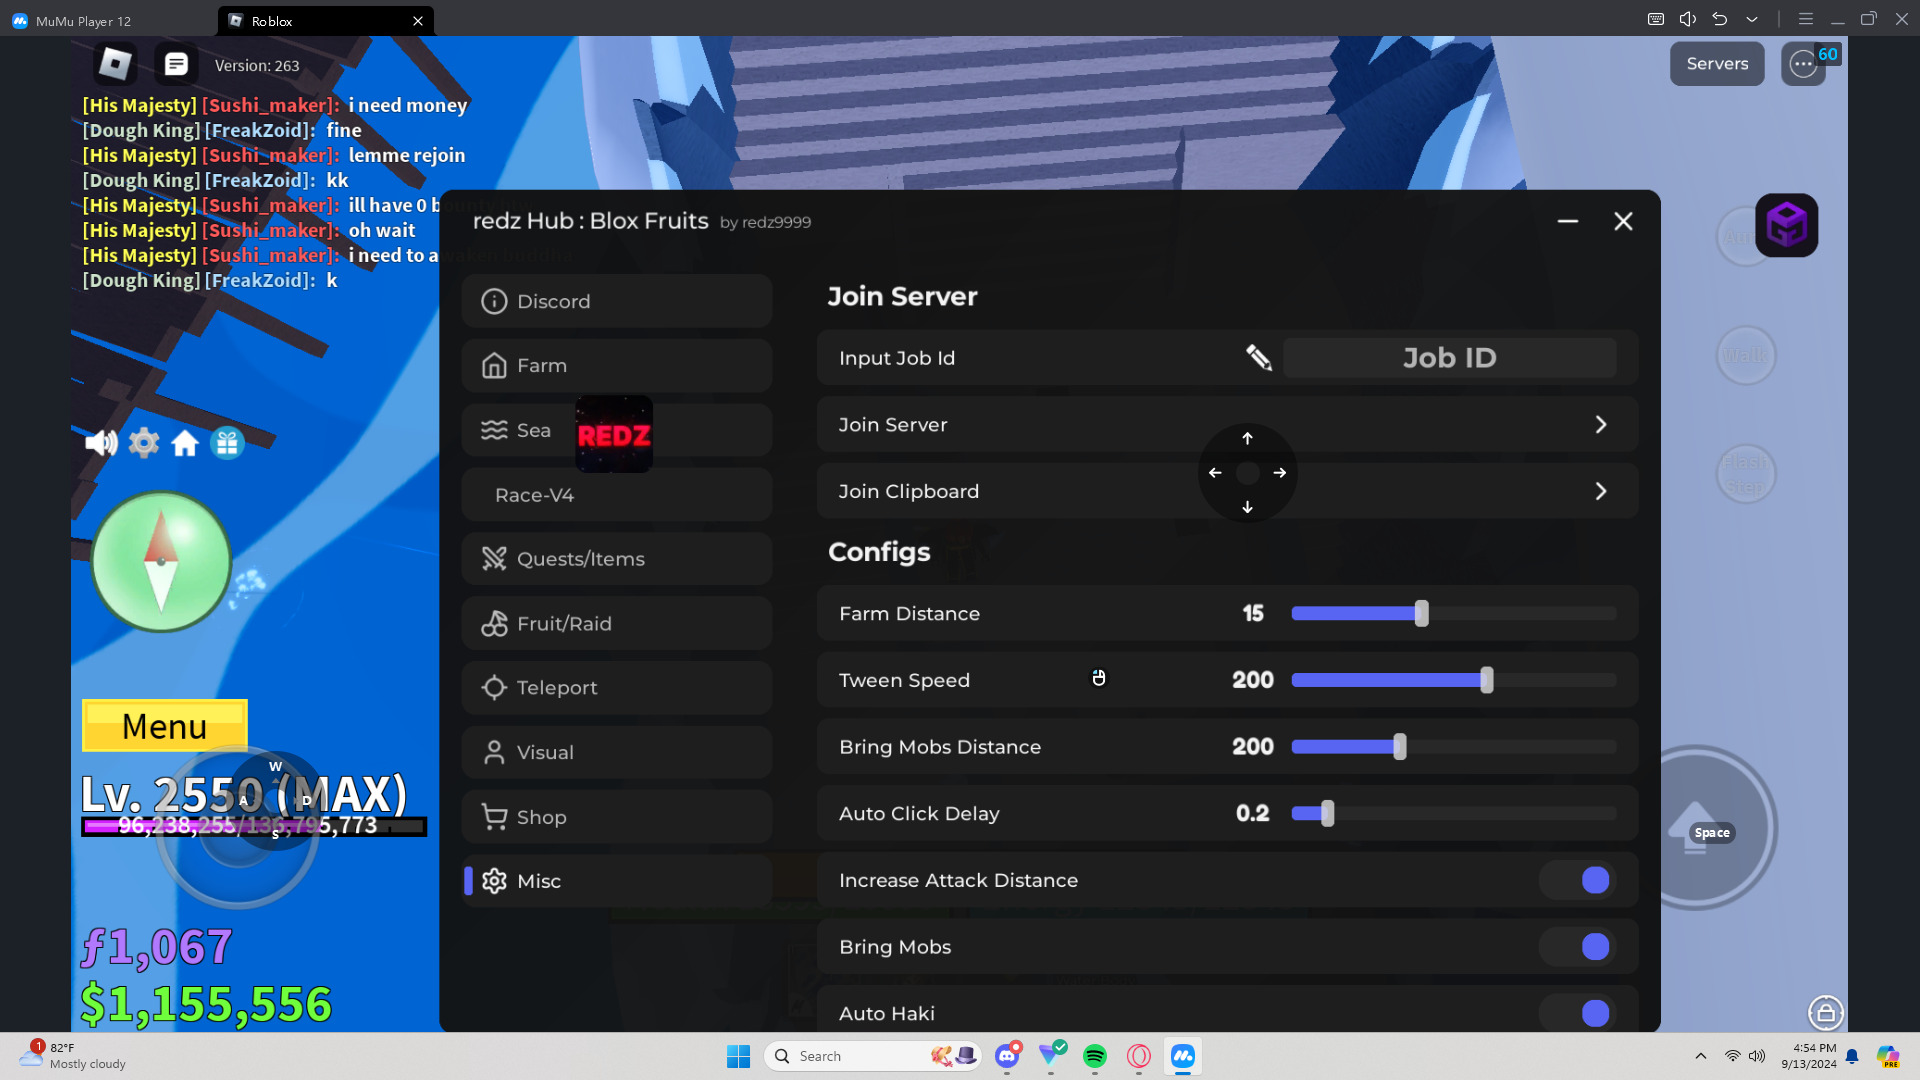Open the three-dots menu beside Servers
1920x1080 pixels.
pos(1803,64)
